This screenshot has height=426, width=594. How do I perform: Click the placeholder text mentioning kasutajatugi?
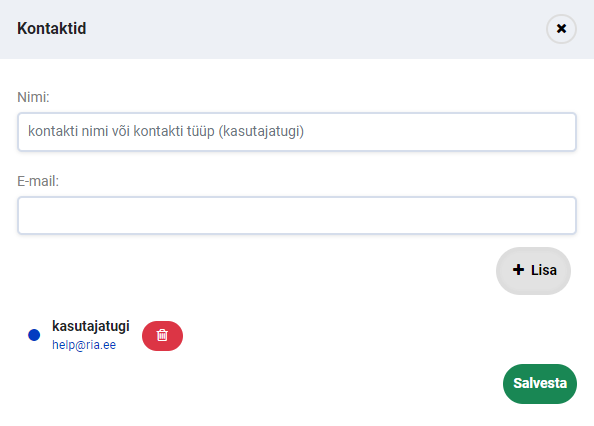point(166,131)
